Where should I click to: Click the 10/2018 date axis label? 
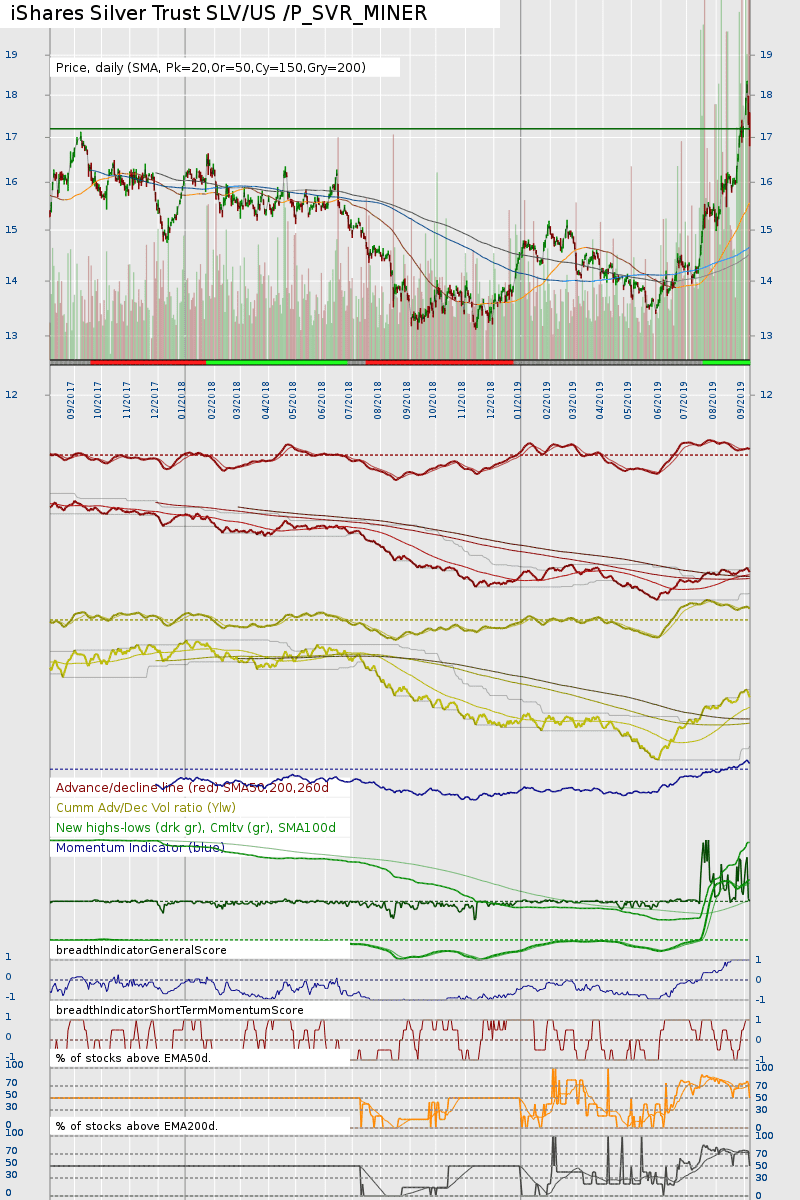point(433,399)
